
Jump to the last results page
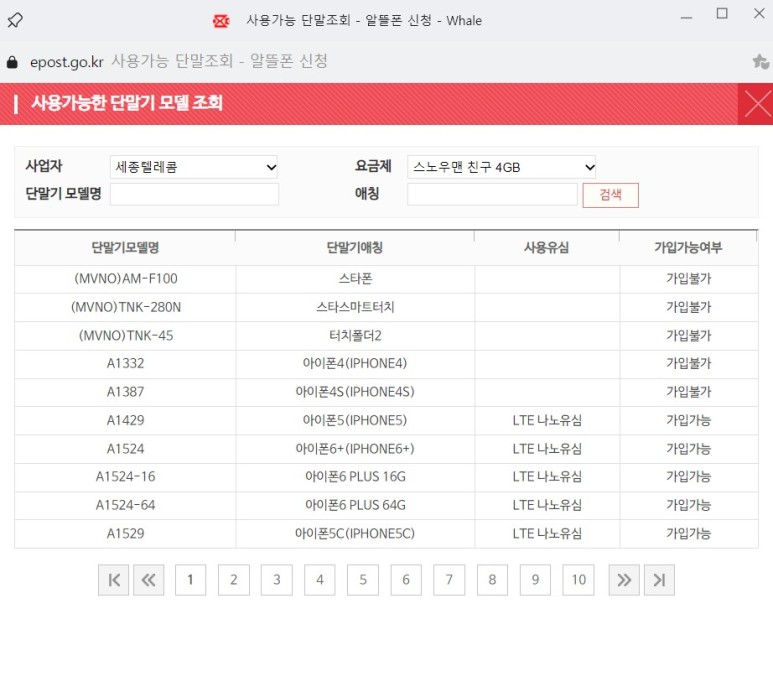pos(659,580)
